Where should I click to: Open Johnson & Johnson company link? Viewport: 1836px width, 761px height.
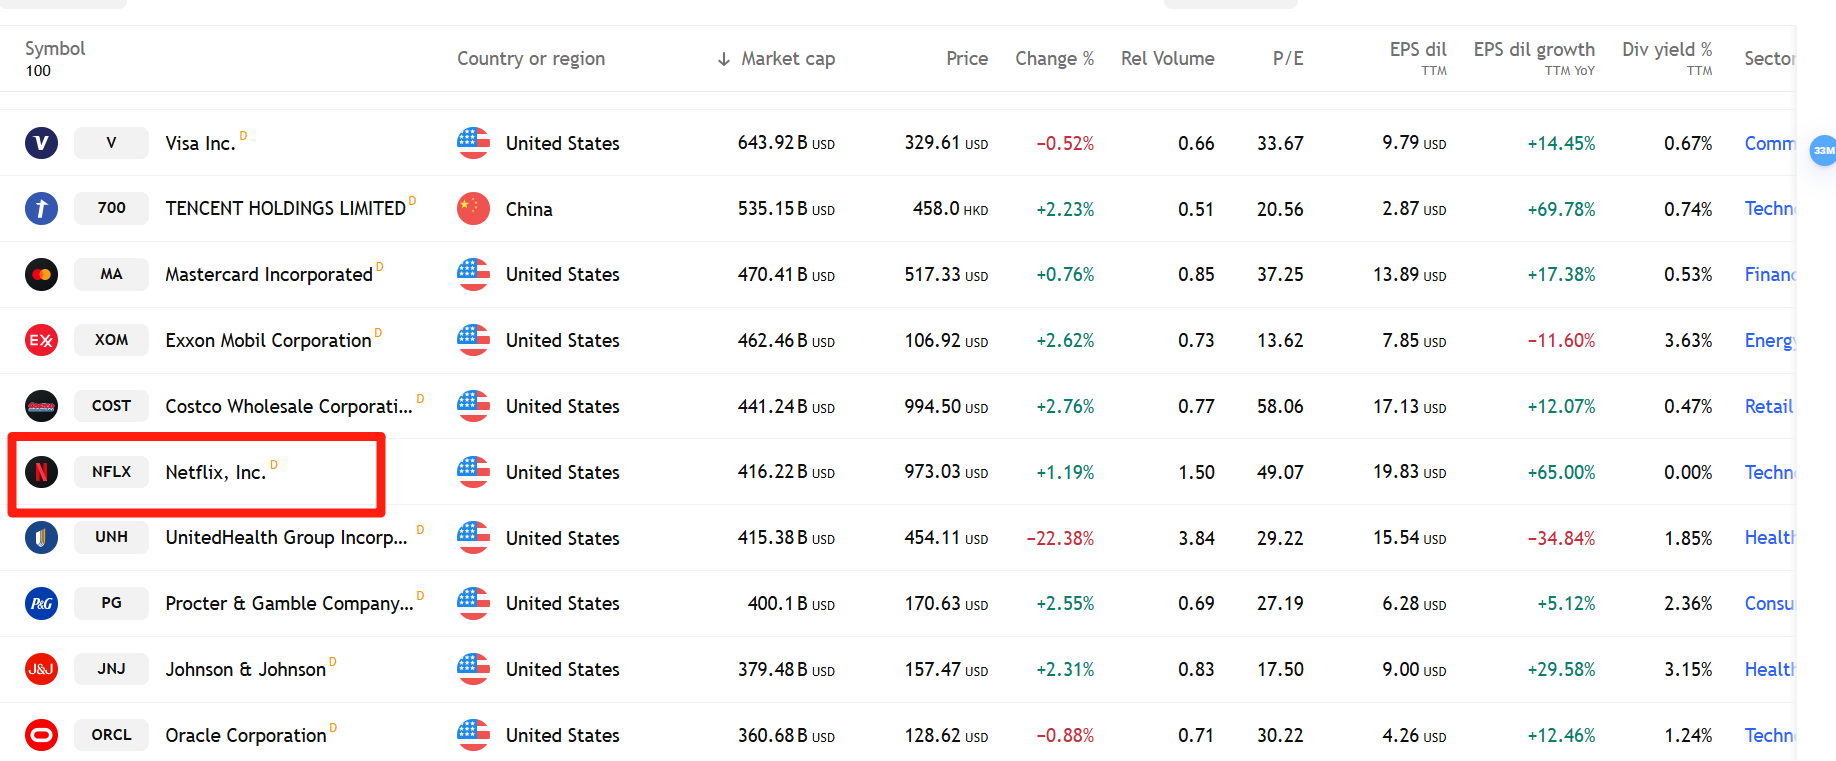pos(245,669)
